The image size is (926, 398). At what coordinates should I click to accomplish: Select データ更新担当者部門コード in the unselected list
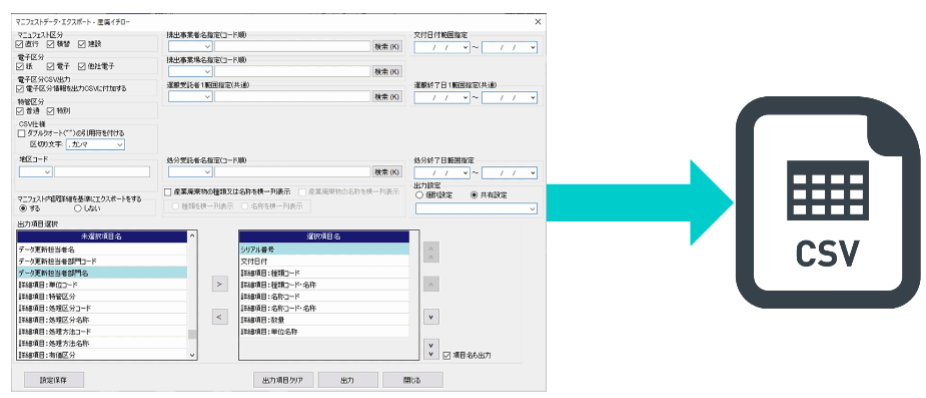102,261
